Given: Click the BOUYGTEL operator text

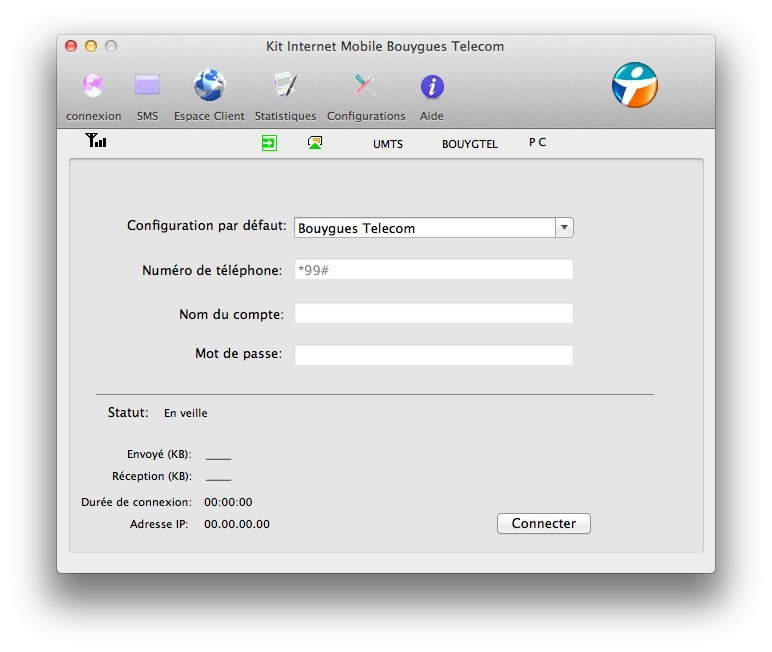Looking at the screenshot, I should (x=470, y=144).
